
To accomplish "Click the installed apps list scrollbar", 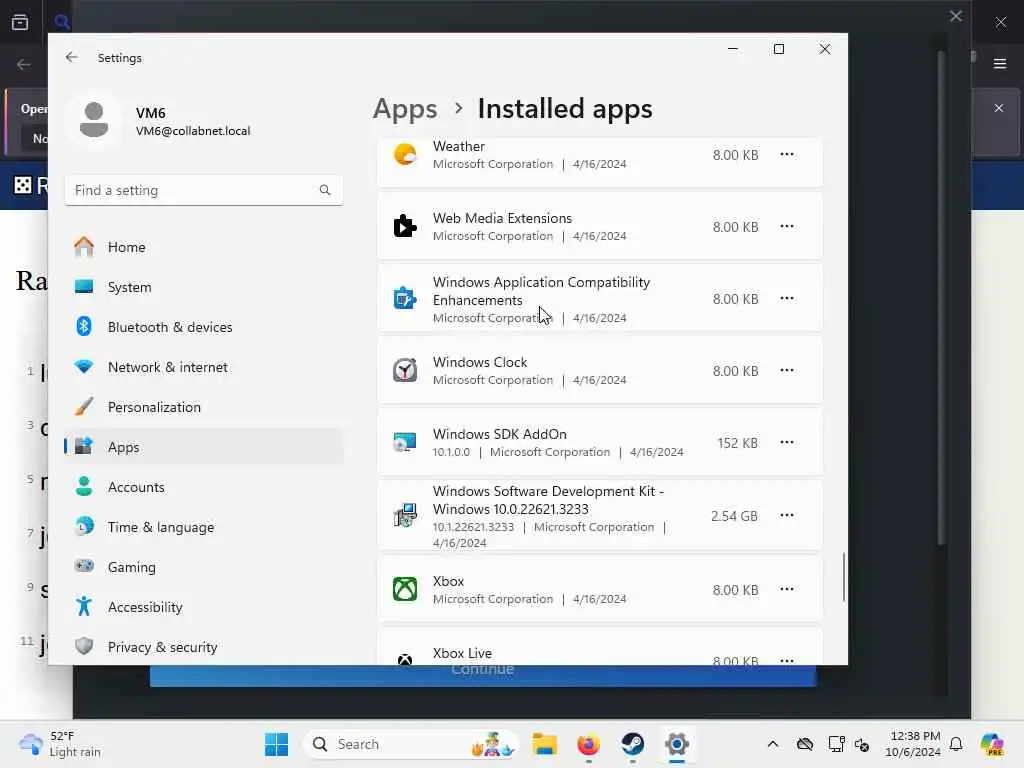I will (844, 577).
